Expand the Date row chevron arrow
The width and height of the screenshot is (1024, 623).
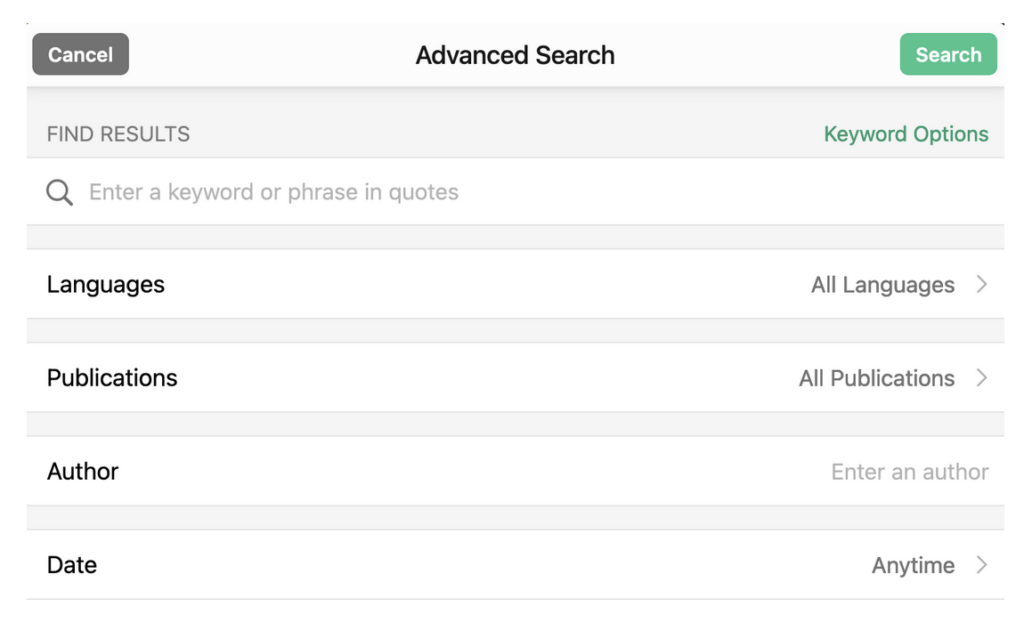(x=982, y=565)
